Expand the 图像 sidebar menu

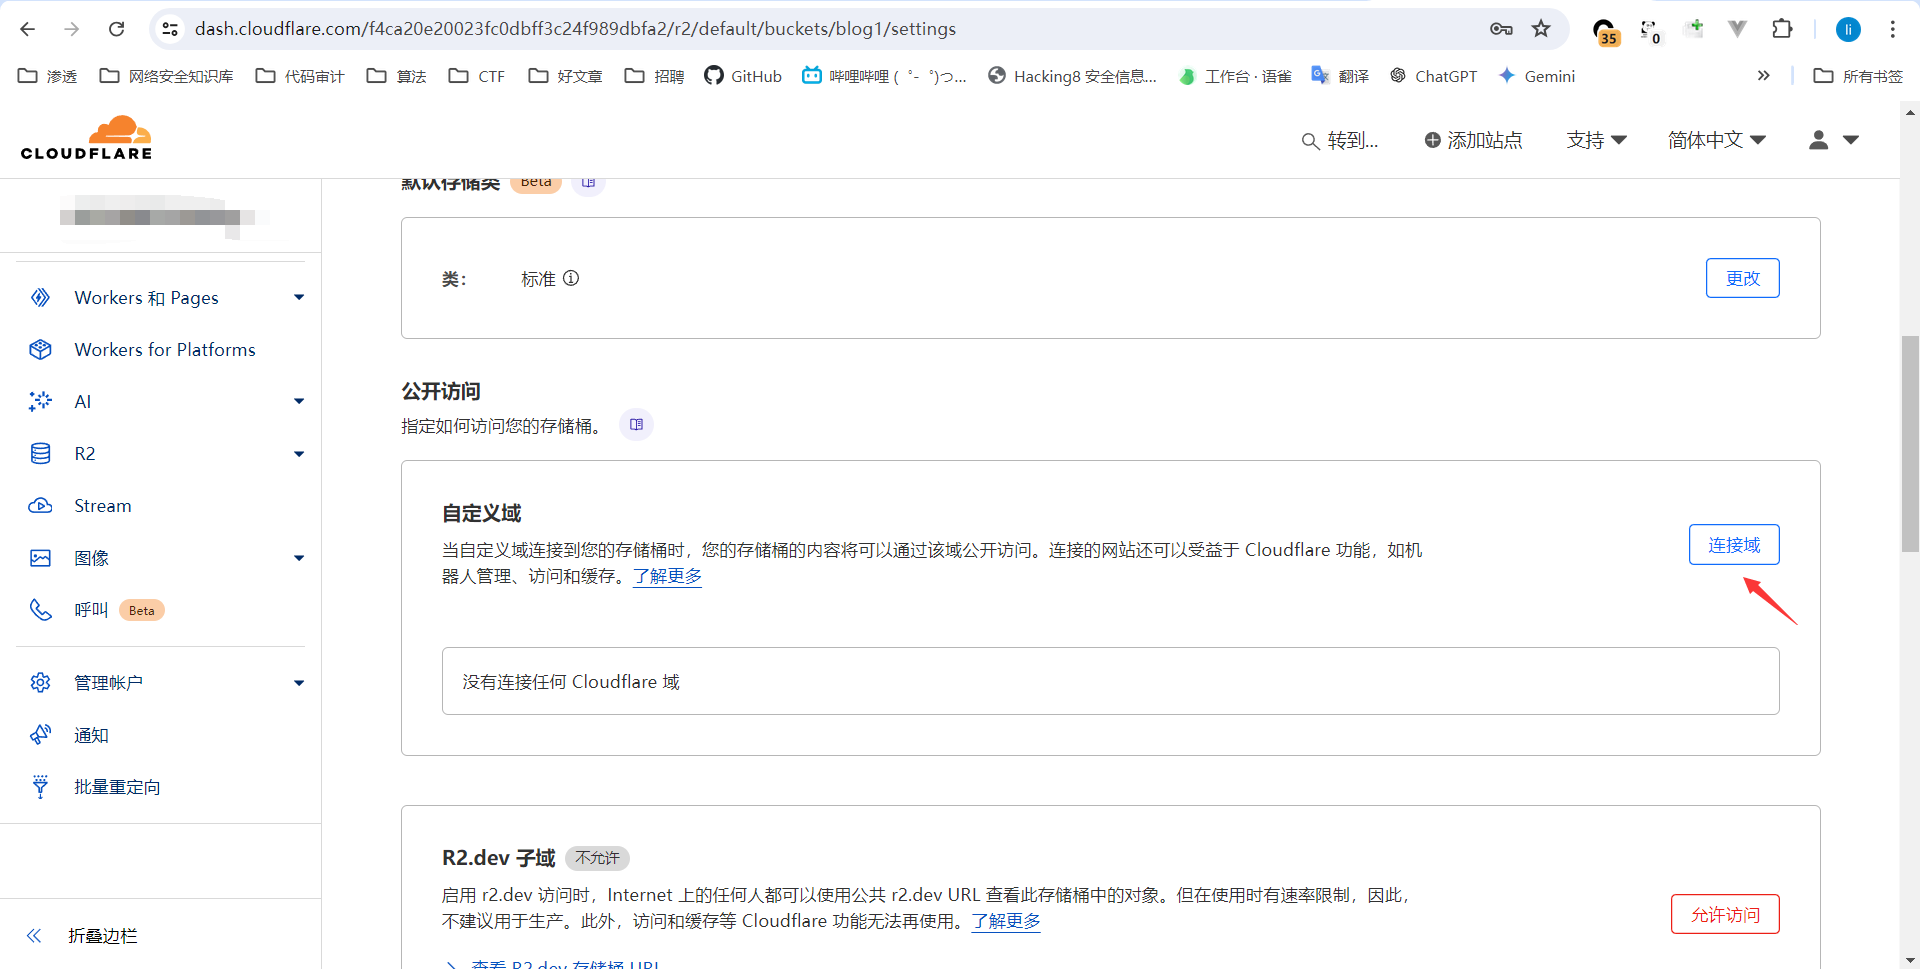pyautogui.click(x=299, y=558)
